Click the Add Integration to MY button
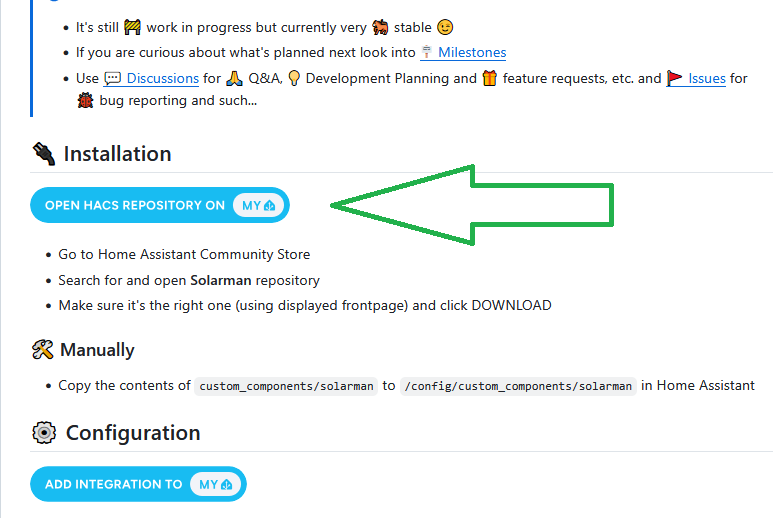 pos(138,484)
